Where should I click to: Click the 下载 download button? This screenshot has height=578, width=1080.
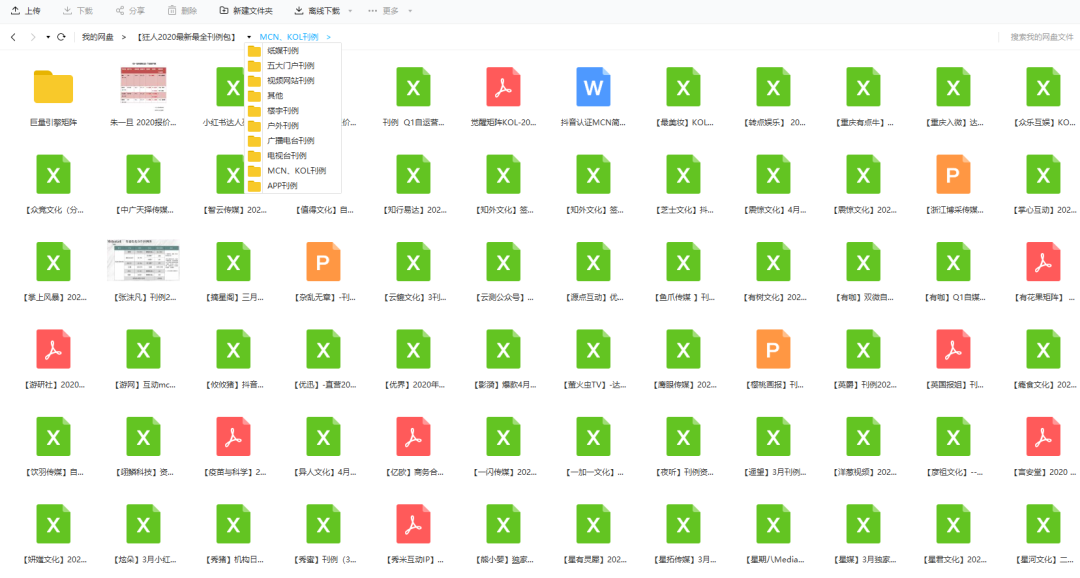77,11
